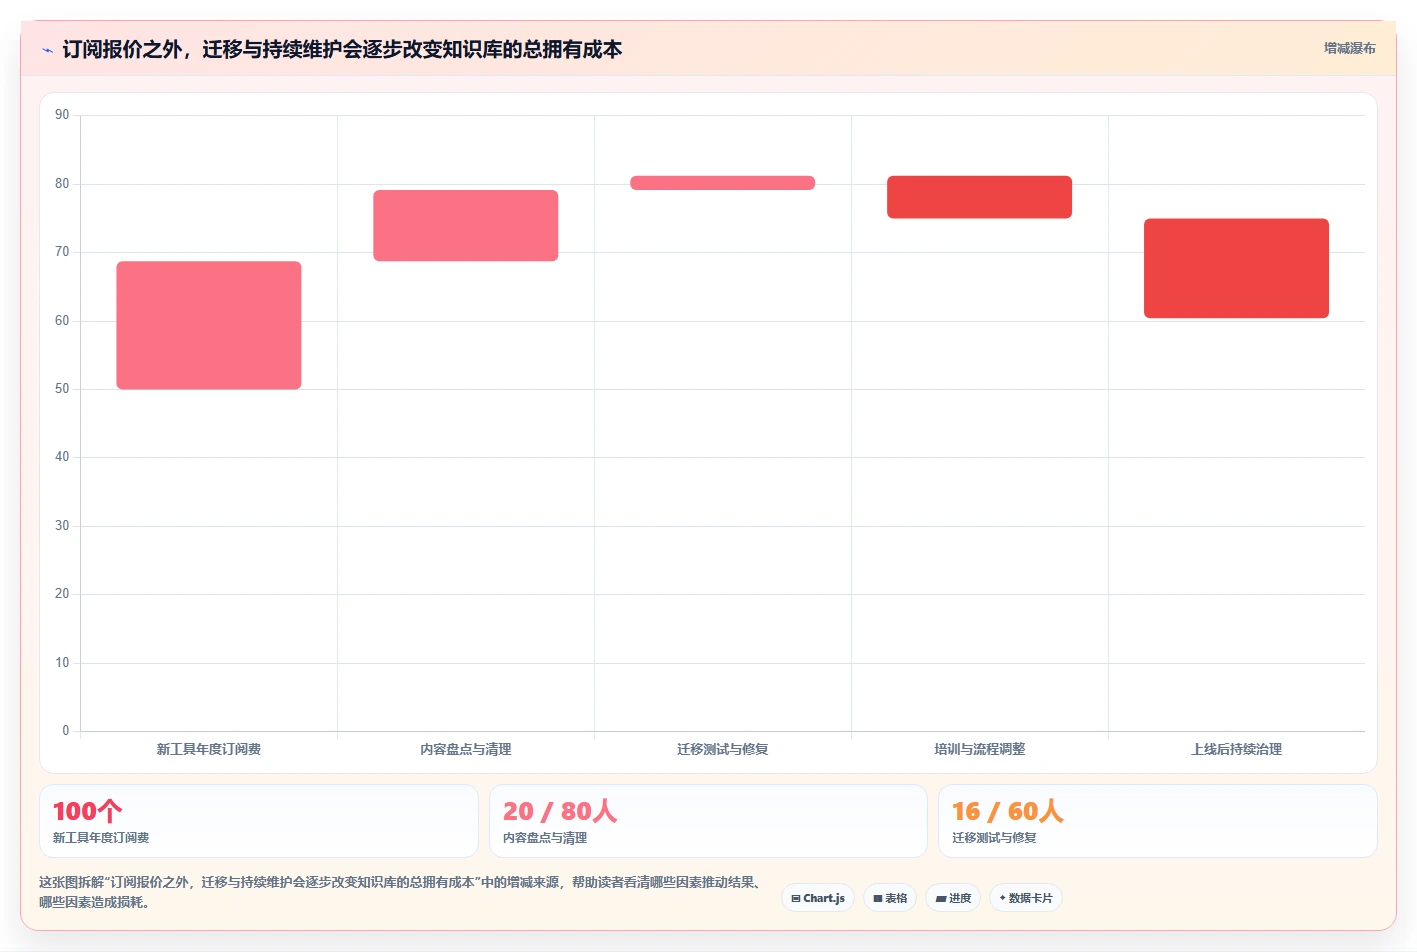
Task: Click the 数据卡片 tag pill
Action: click(1026, 898)
